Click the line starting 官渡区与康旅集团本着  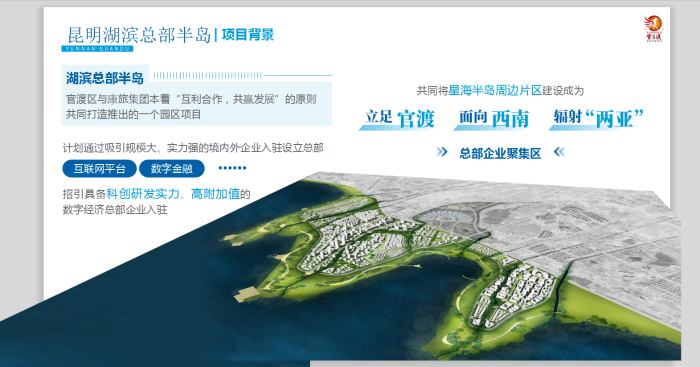(x=191, y=99)
